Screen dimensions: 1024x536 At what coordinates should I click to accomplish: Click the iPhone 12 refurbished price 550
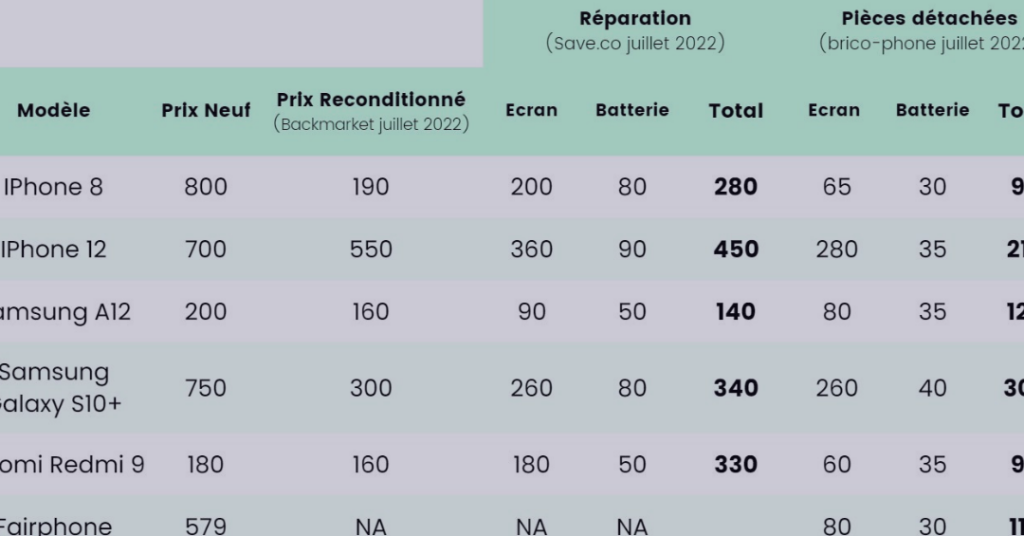point(371,249)
